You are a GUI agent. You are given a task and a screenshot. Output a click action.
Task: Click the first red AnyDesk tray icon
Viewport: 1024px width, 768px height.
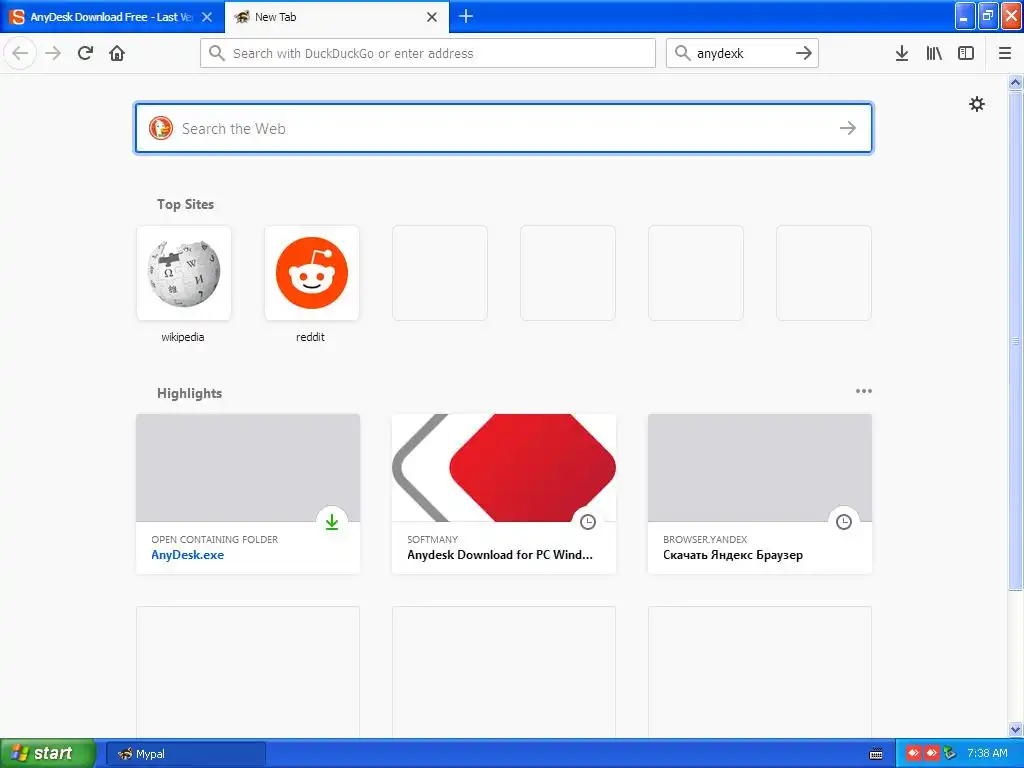(x=914, y=754)
